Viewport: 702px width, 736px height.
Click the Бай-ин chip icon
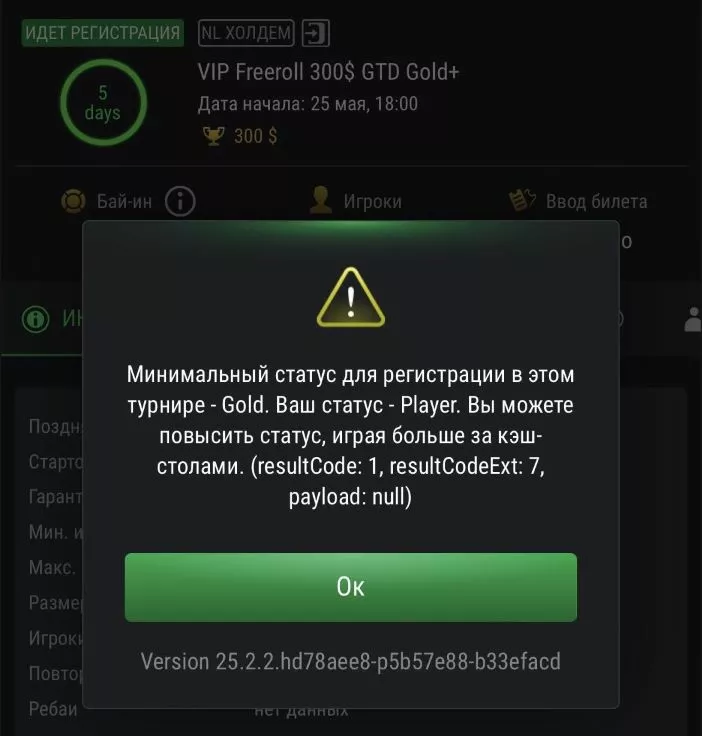tap(73, 201)
